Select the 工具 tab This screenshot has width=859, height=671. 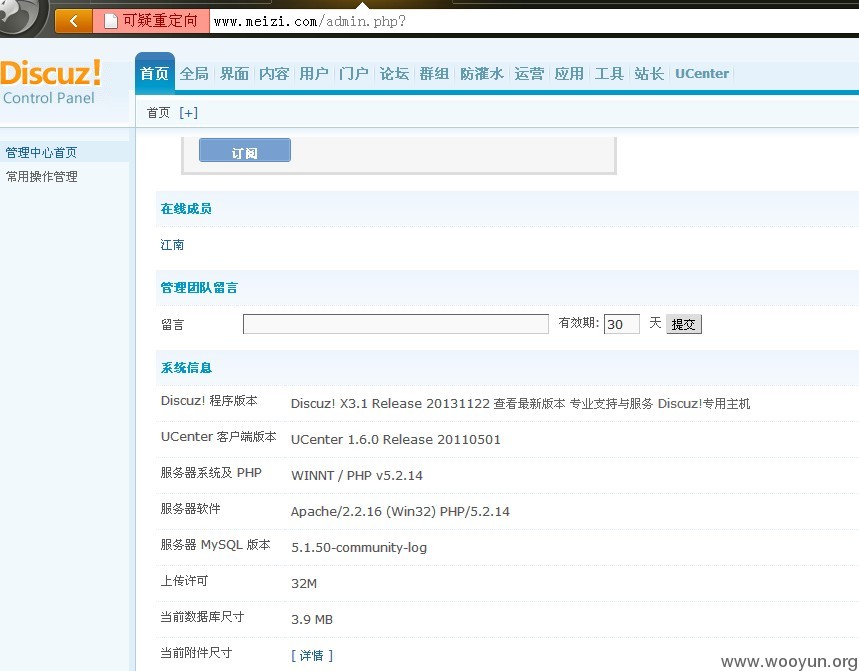609,73
